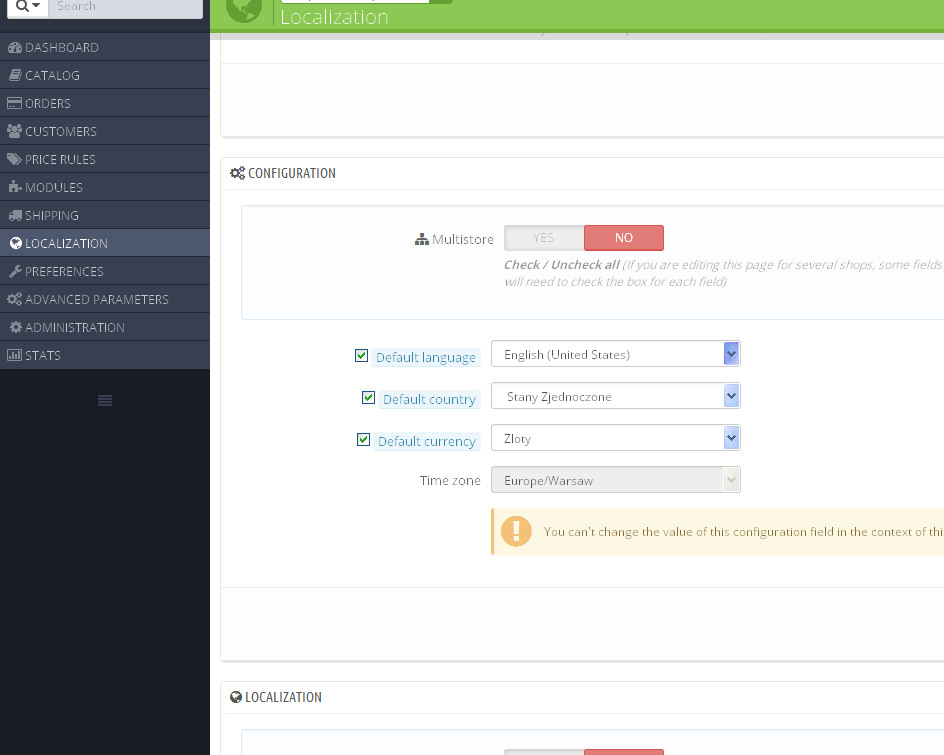Image resolution: width=944 pixels, height=755 pixels.
Task: Click the Catalog book icon
Action: click(15, 75)
